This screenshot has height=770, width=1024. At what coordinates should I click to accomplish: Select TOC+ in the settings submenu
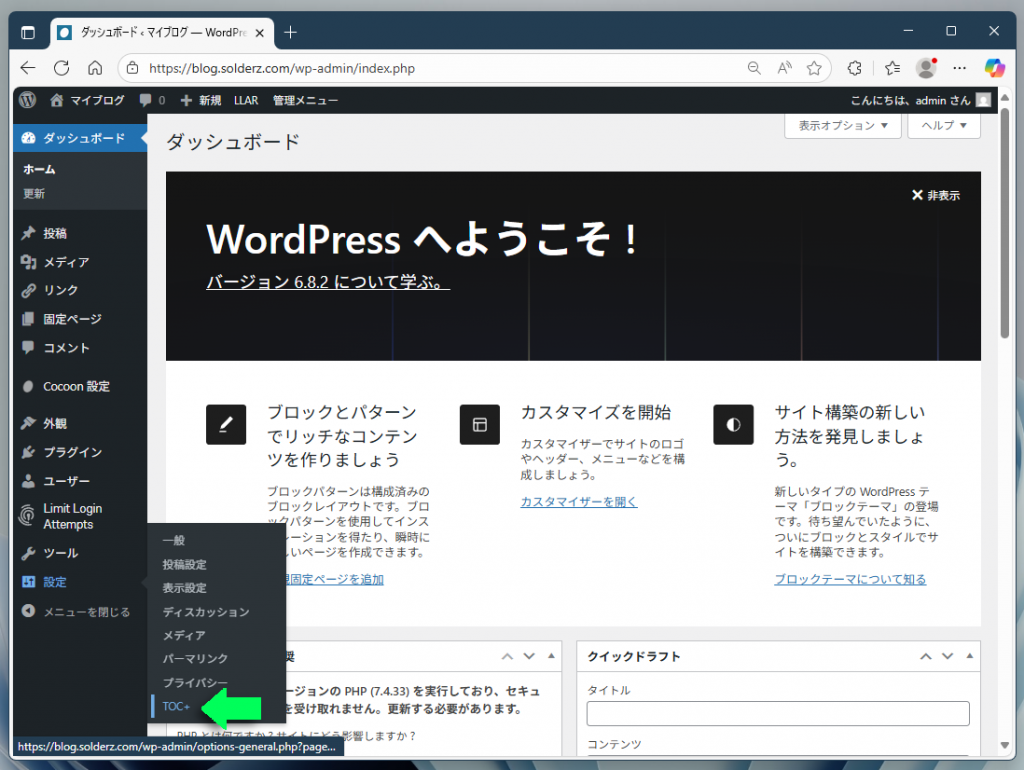coord(175,706)
